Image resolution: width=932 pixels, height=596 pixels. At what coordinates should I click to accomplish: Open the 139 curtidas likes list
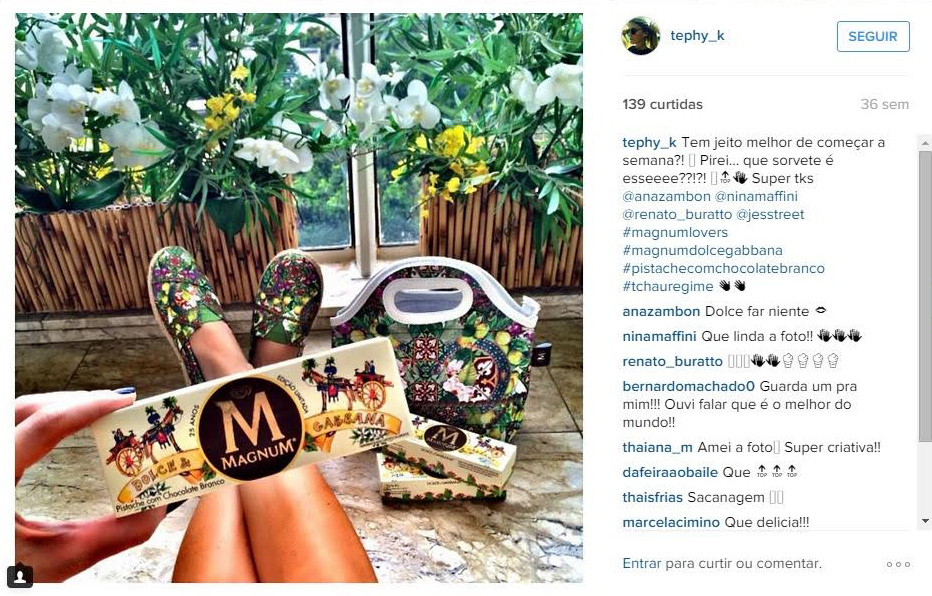662,105
